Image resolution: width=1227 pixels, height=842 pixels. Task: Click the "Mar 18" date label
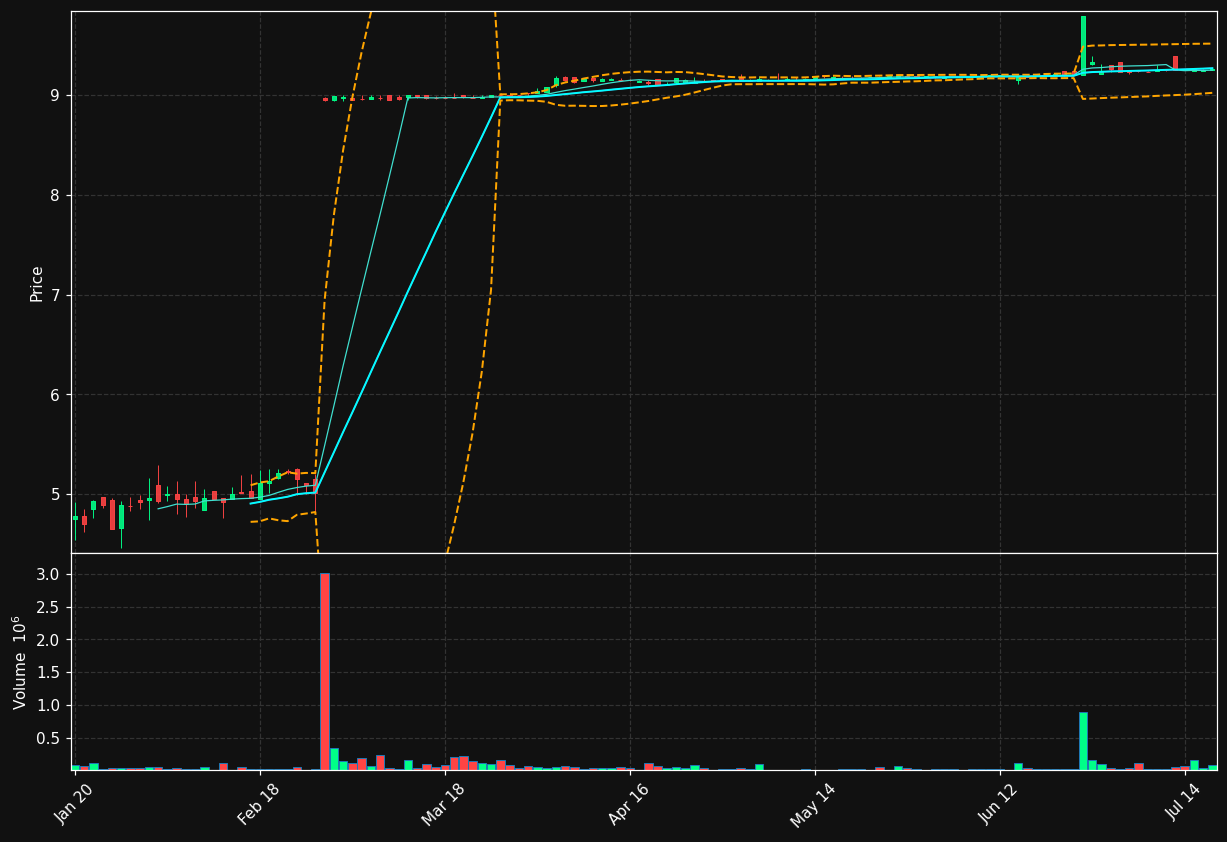(444, 804)
